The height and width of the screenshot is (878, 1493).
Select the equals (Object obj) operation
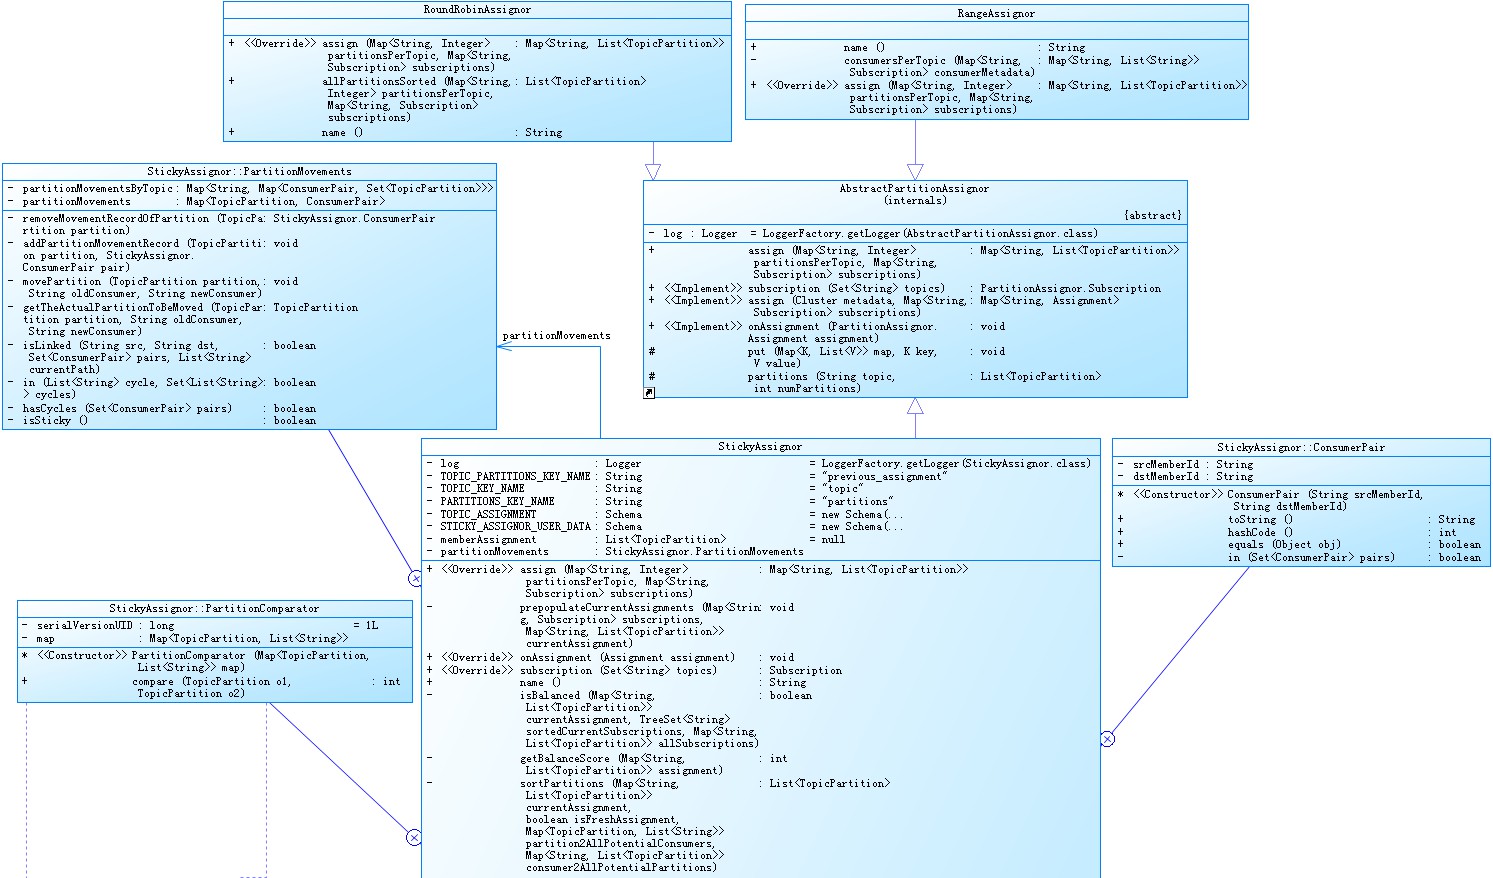pyautogui.click(x=1300, y=544)
